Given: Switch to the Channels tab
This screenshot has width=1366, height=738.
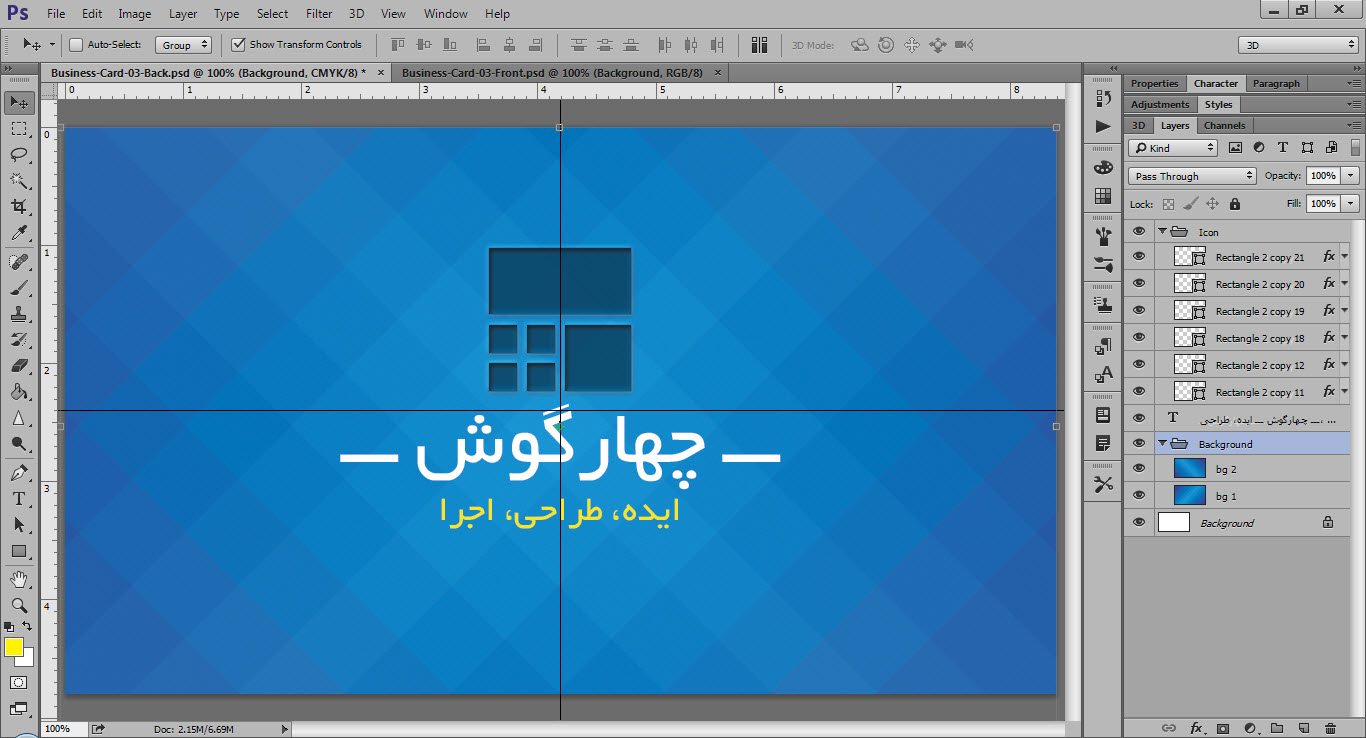Looking at the screenshot, I should pos(1224,125).
